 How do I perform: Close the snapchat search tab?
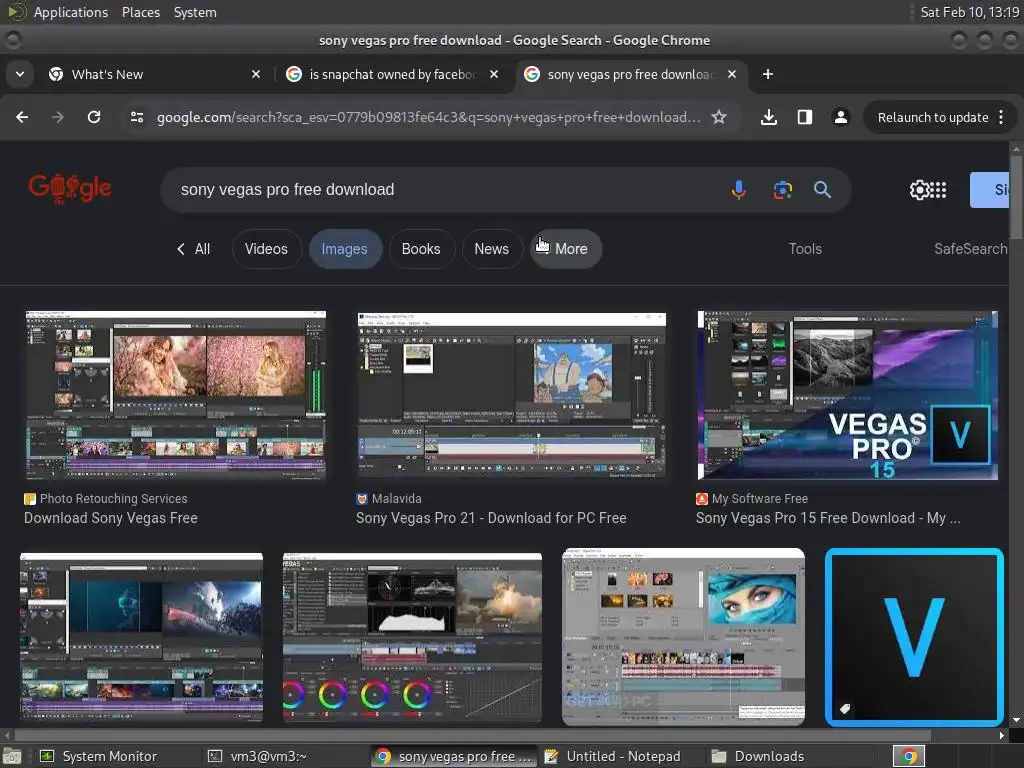click(494, 74)
